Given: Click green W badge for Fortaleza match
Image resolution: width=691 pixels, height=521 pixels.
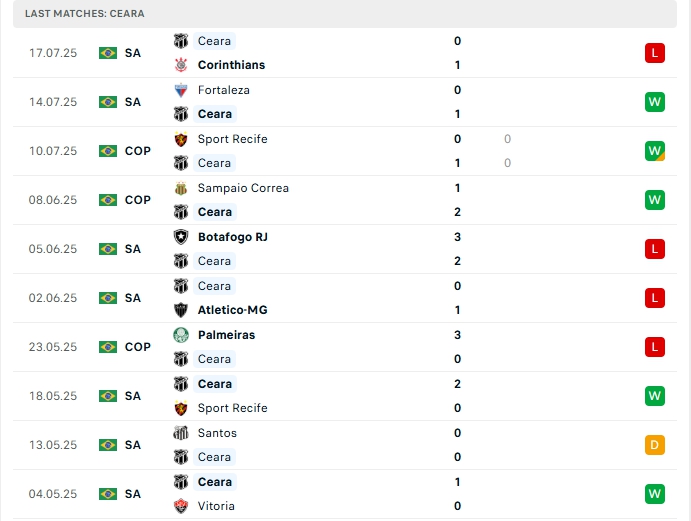Looking at the screenshot, I should click(x=655, y=102).
